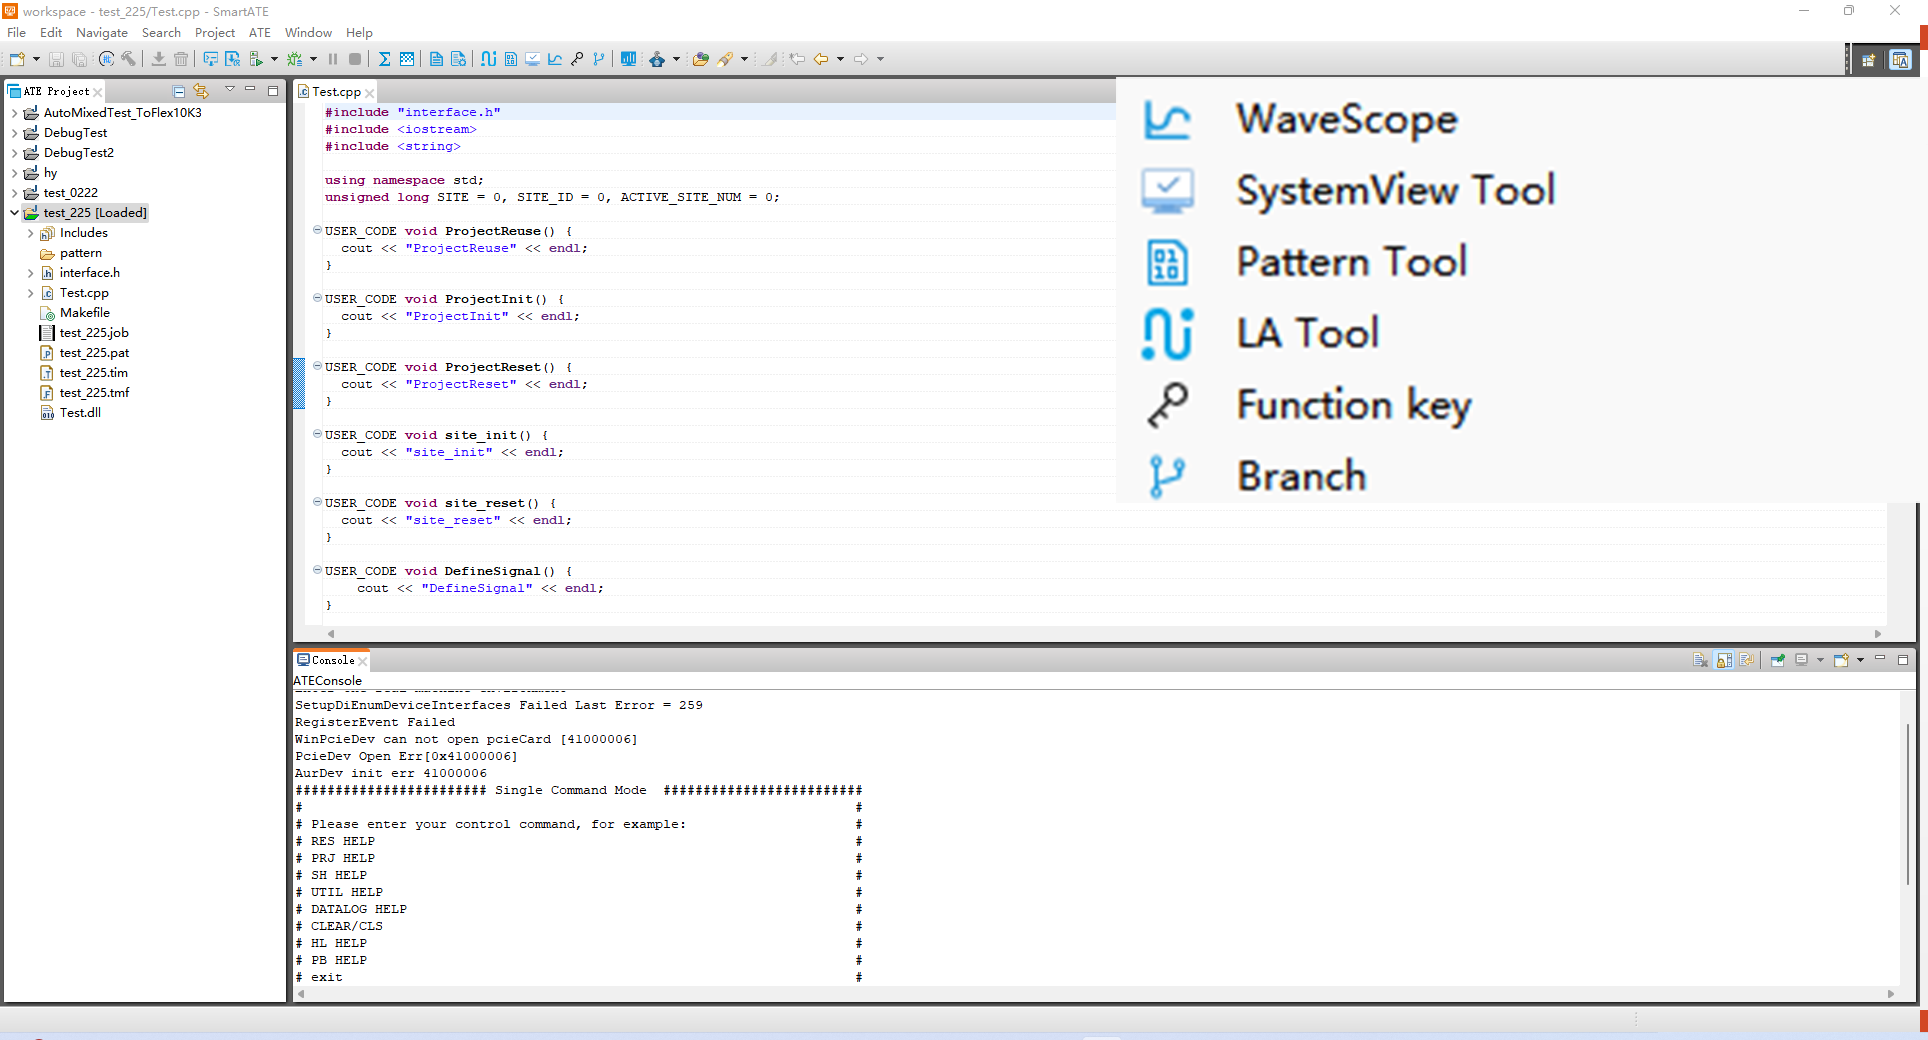Switch to the Test.cpp editor tab

(x=336, y=92)
